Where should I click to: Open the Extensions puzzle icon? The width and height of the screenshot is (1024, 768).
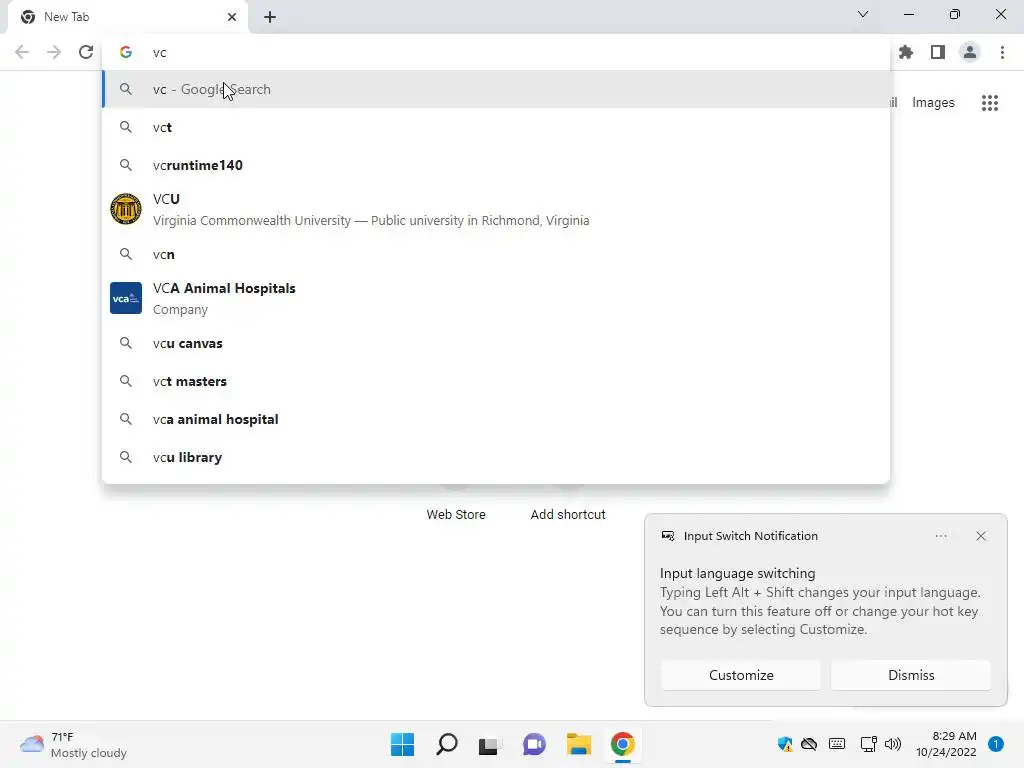click(x=906, y=52)
